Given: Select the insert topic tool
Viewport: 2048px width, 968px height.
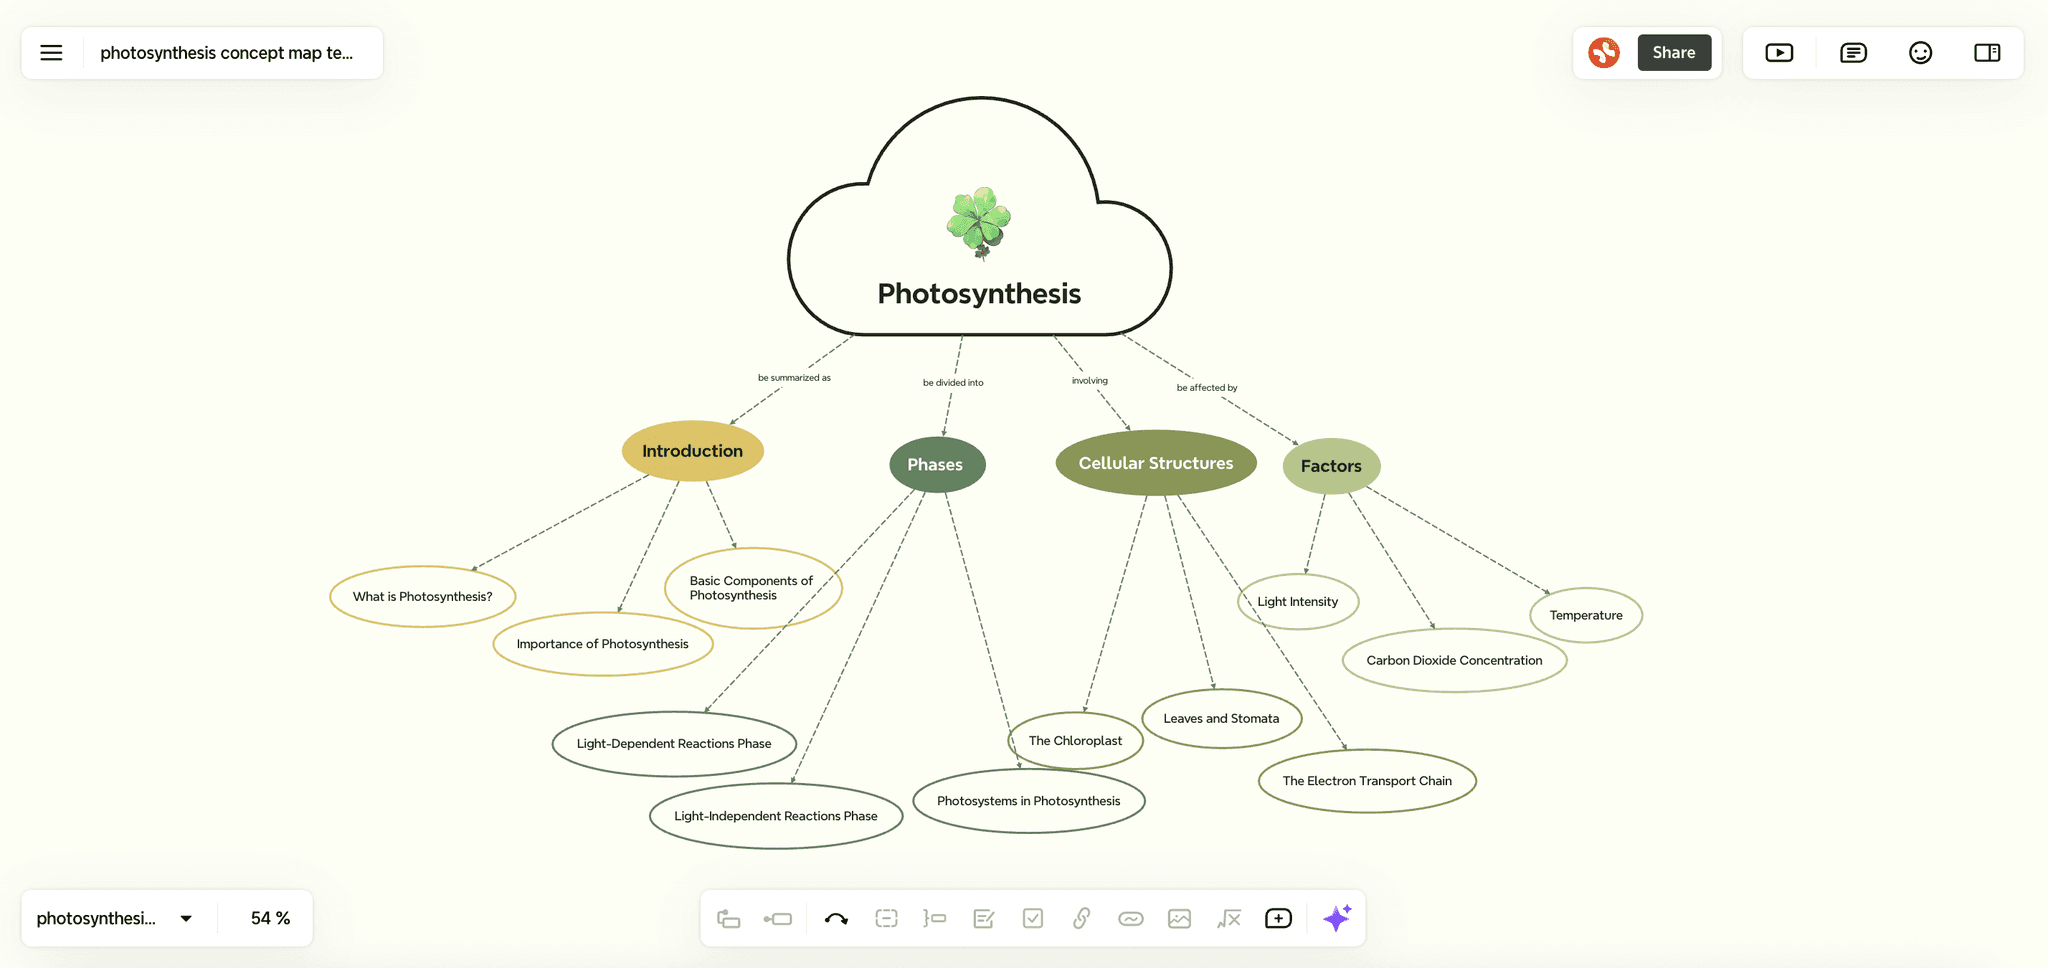Looking at the screenshot, I should click(x=728, y=918).
